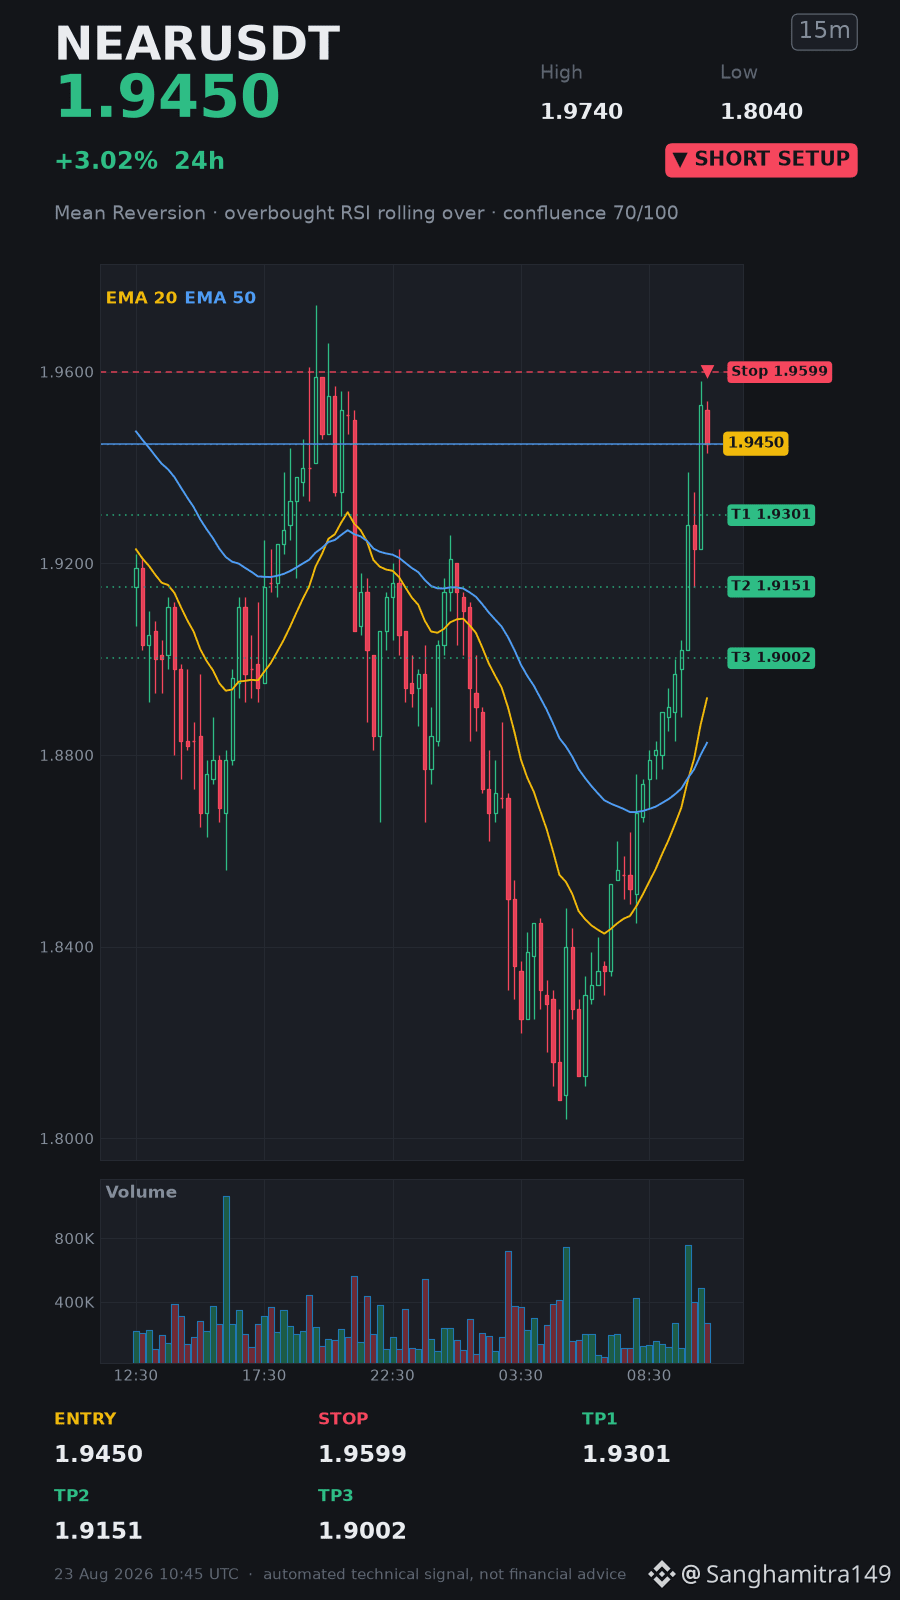
Task: Click the 1.9600 price axis label
Action: point(66,372)
